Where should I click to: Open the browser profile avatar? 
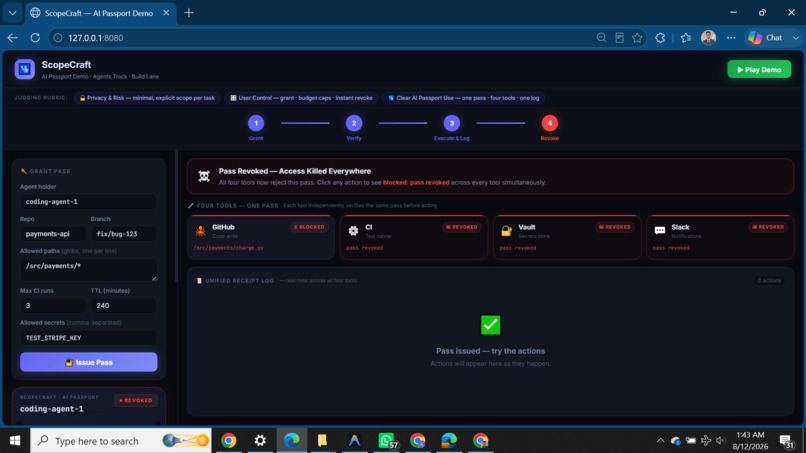click(x=708, y=38)
